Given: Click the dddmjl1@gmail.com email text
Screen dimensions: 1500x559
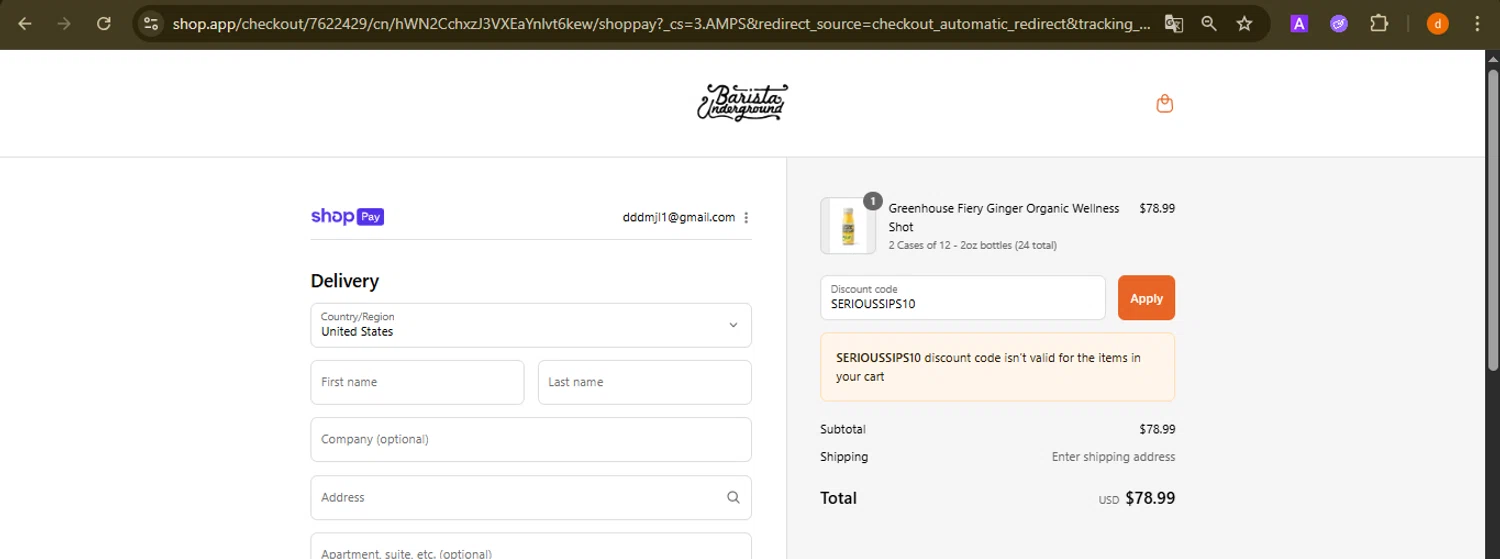Looking at the screenshot, I should pyautogui.click(x=678, y=217).
